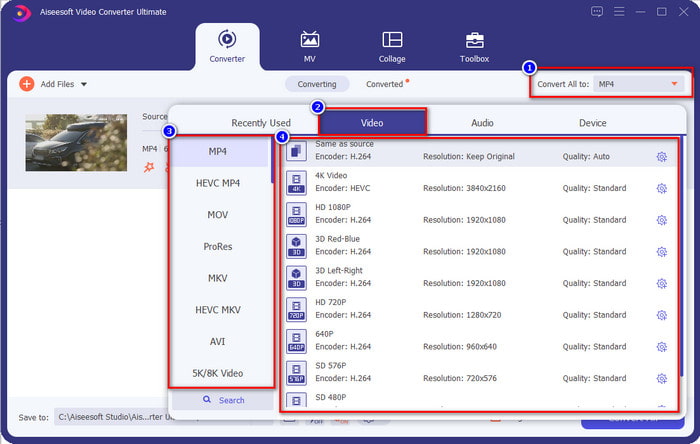Open the Converter tab

click(227, 46)
